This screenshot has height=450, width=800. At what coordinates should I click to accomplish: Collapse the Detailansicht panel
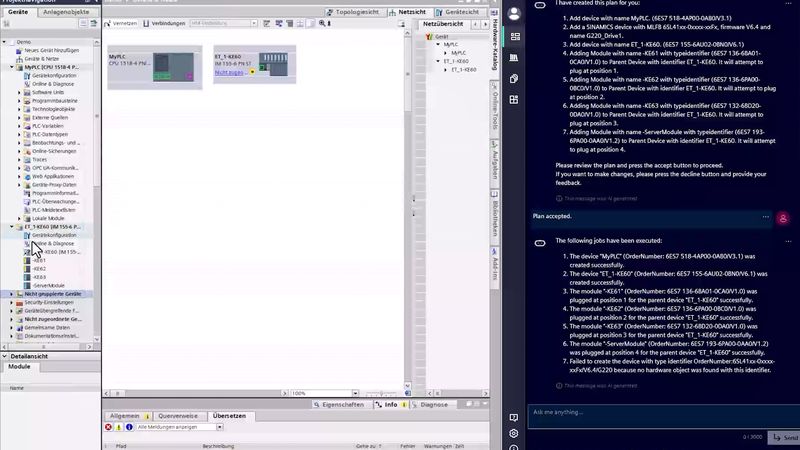5,356
